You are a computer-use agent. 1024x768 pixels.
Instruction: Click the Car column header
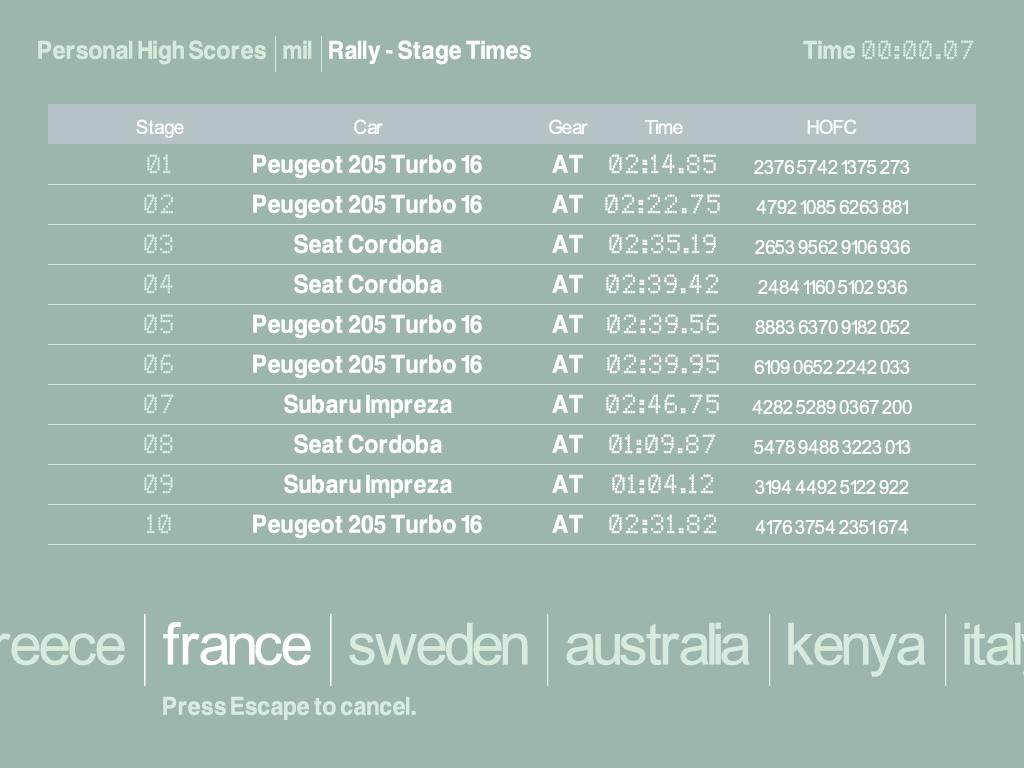(x=367, y=127)
